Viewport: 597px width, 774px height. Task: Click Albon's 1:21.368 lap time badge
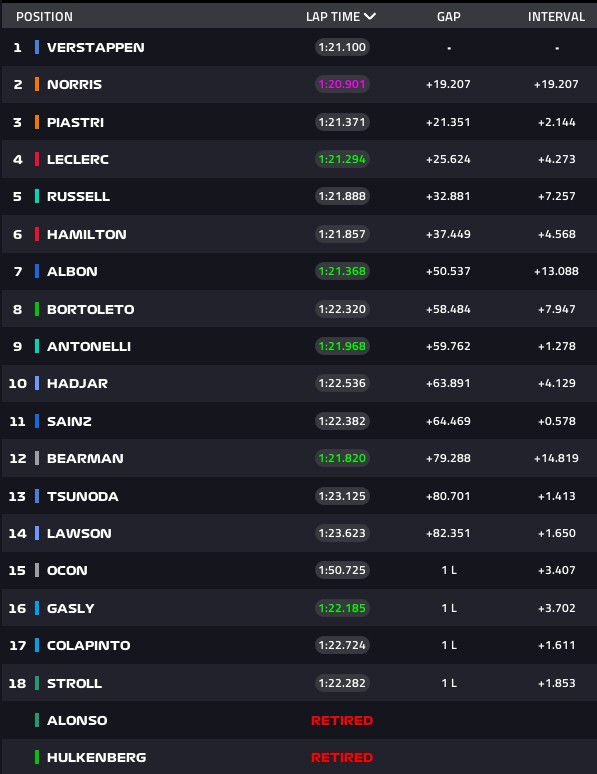tap(342, 271)
